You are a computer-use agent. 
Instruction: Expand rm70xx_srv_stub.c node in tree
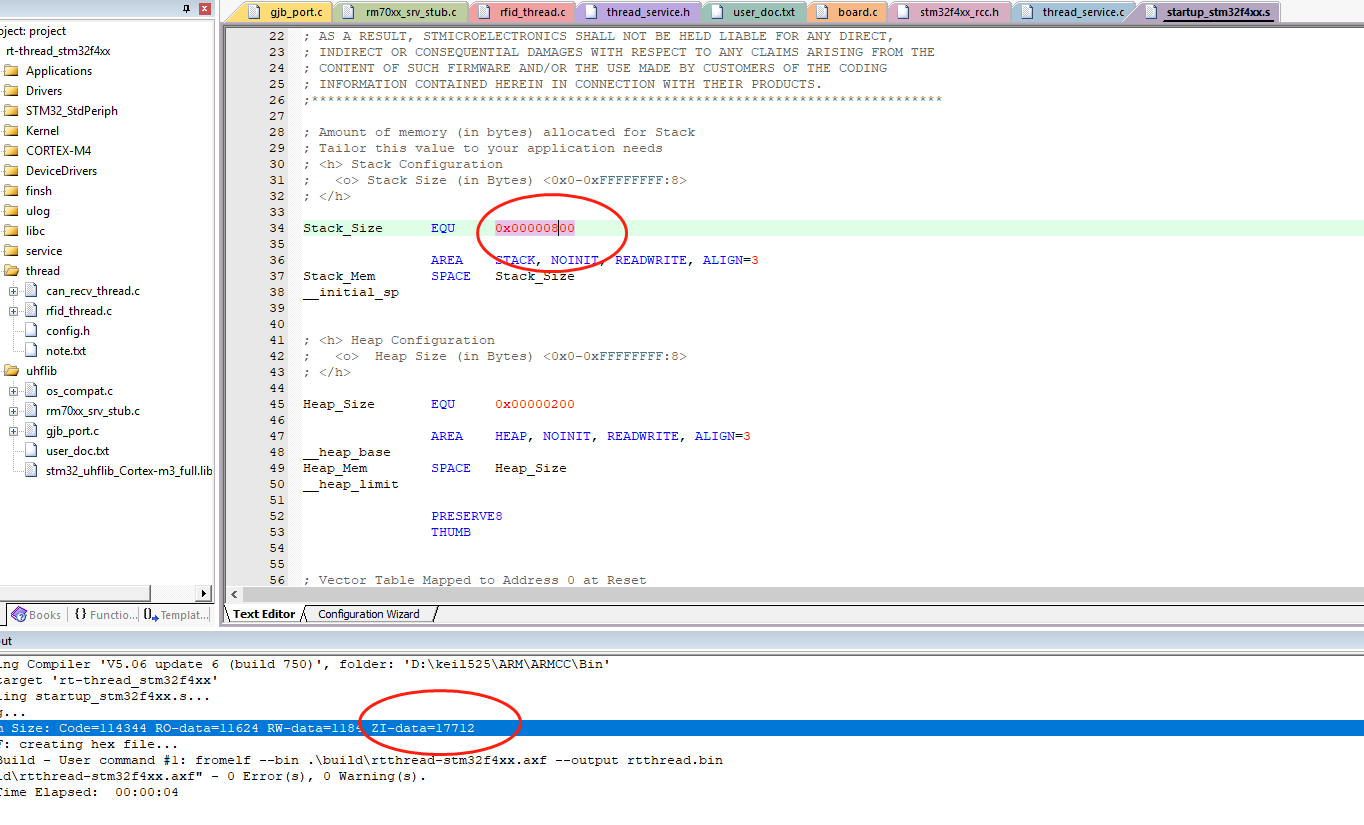[x=14, y=411]
